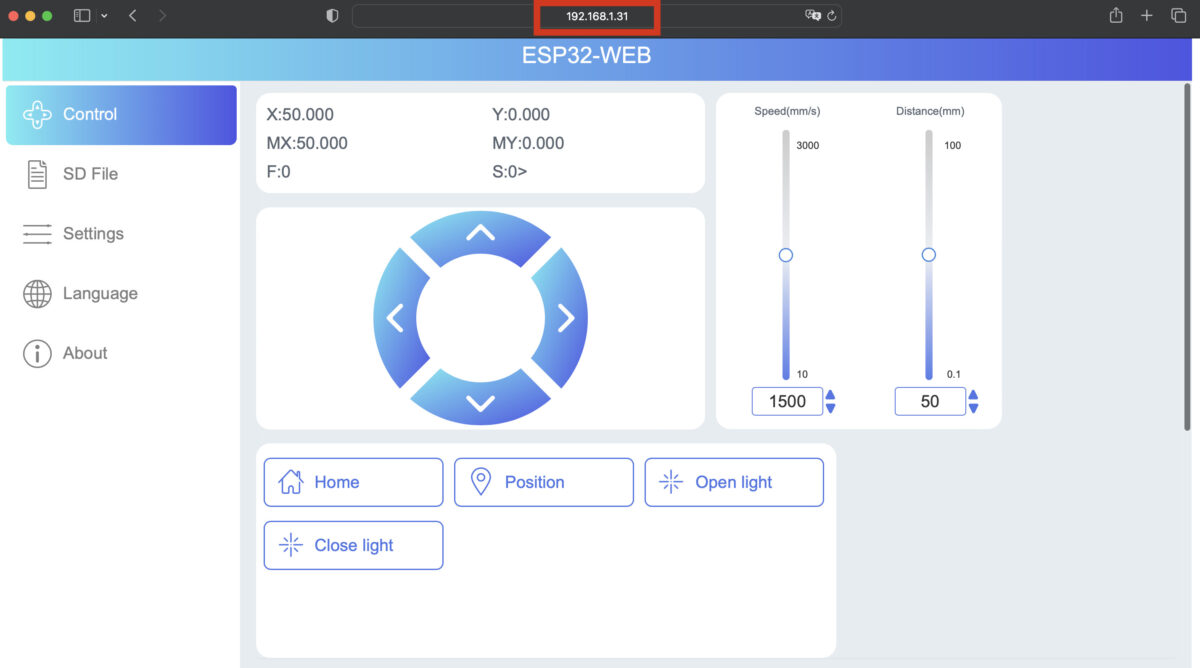The image size is (1200, 668).
Task: Go to the Settings section
Action: [x=92, y=234]
